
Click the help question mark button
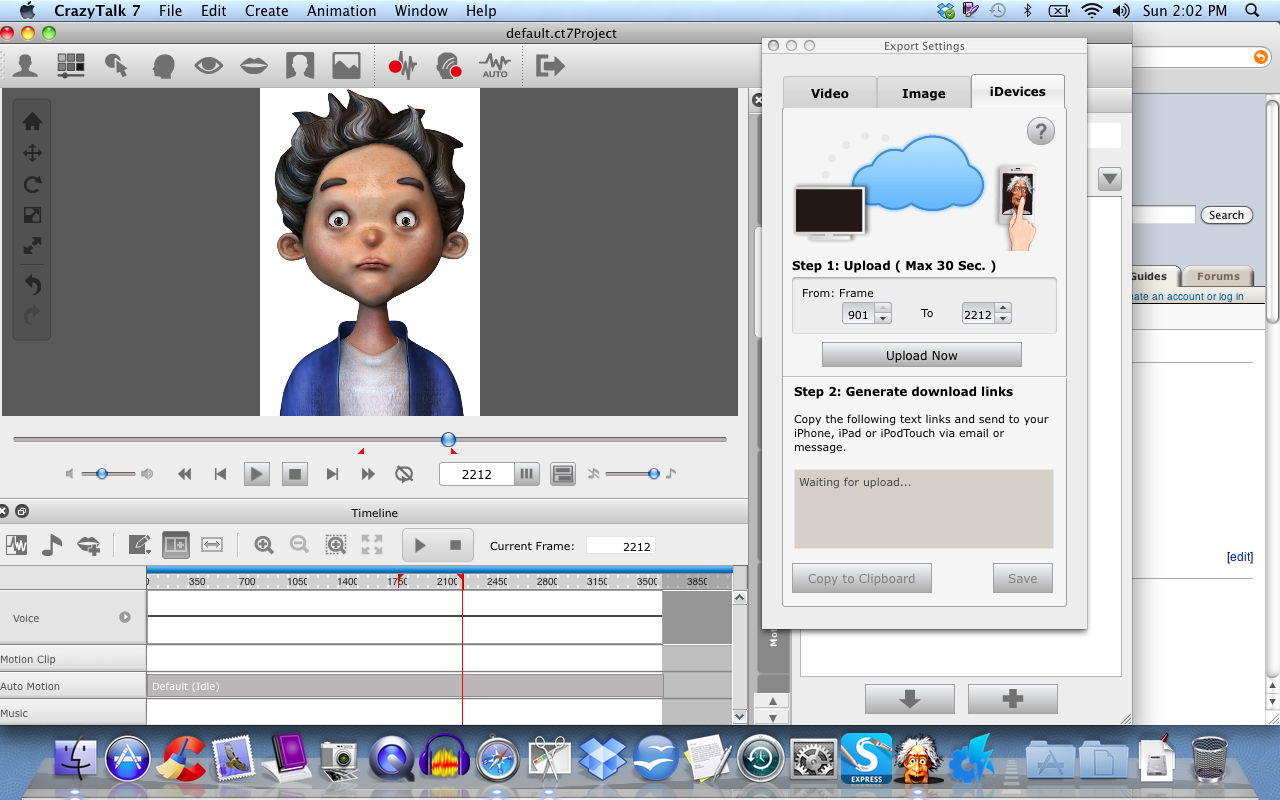coord(1040,131)
